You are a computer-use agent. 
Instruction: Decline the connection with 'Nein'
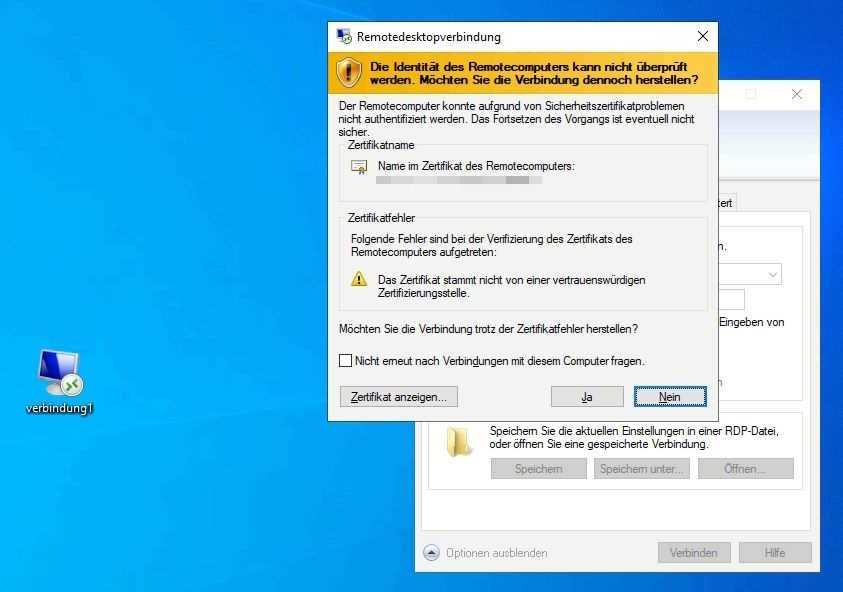669,397
